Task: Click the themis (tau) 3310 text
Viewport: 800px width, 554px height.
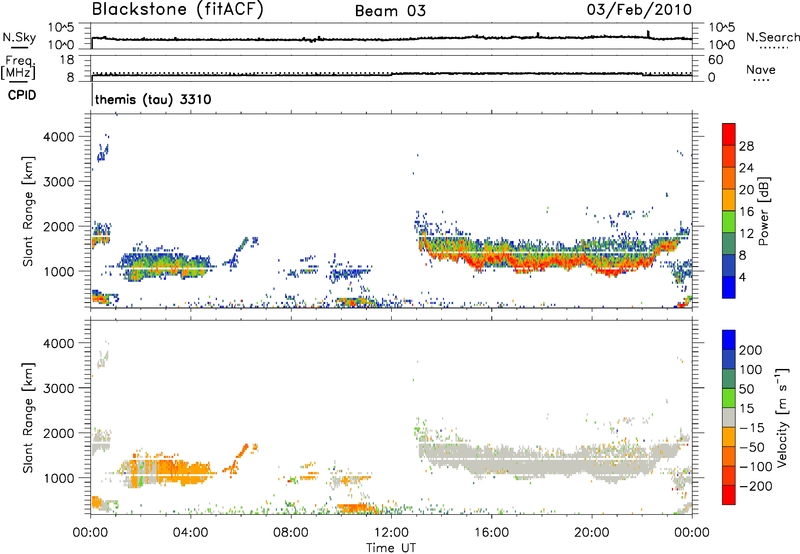Action: point(153,99)
